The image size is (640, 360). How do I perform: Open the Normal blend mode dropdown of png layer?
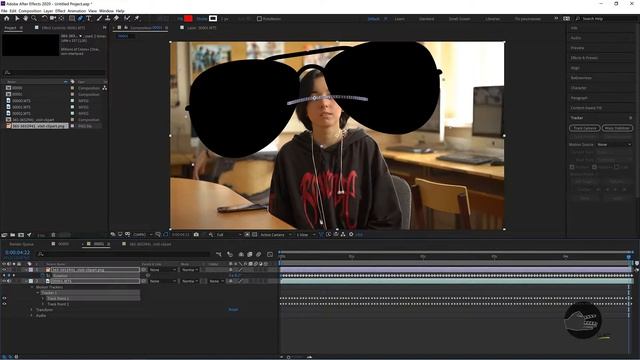point(190,270)
